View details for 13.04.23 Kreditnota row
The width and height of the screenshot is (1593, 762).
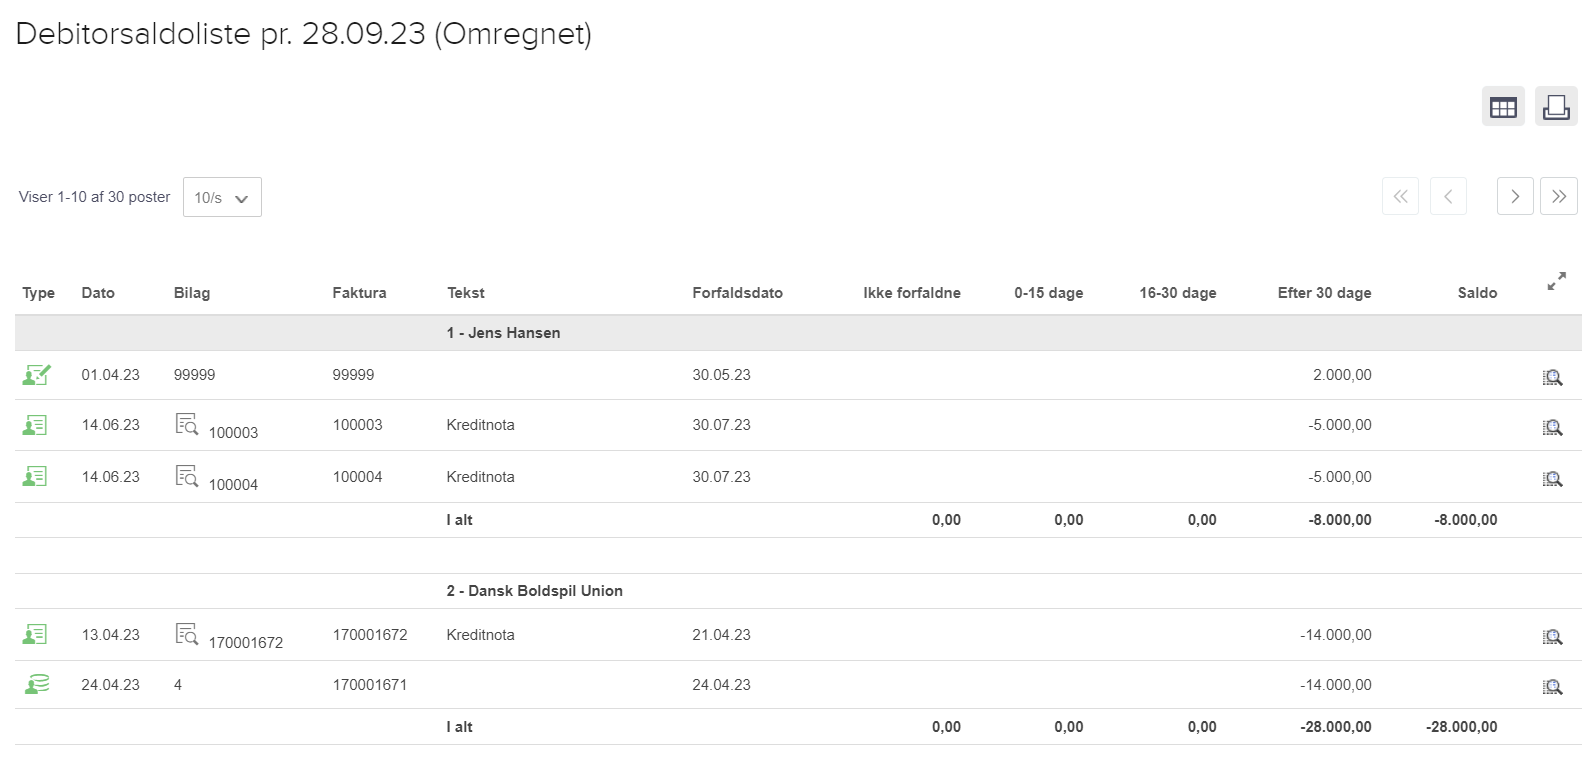pos(1552,637)
